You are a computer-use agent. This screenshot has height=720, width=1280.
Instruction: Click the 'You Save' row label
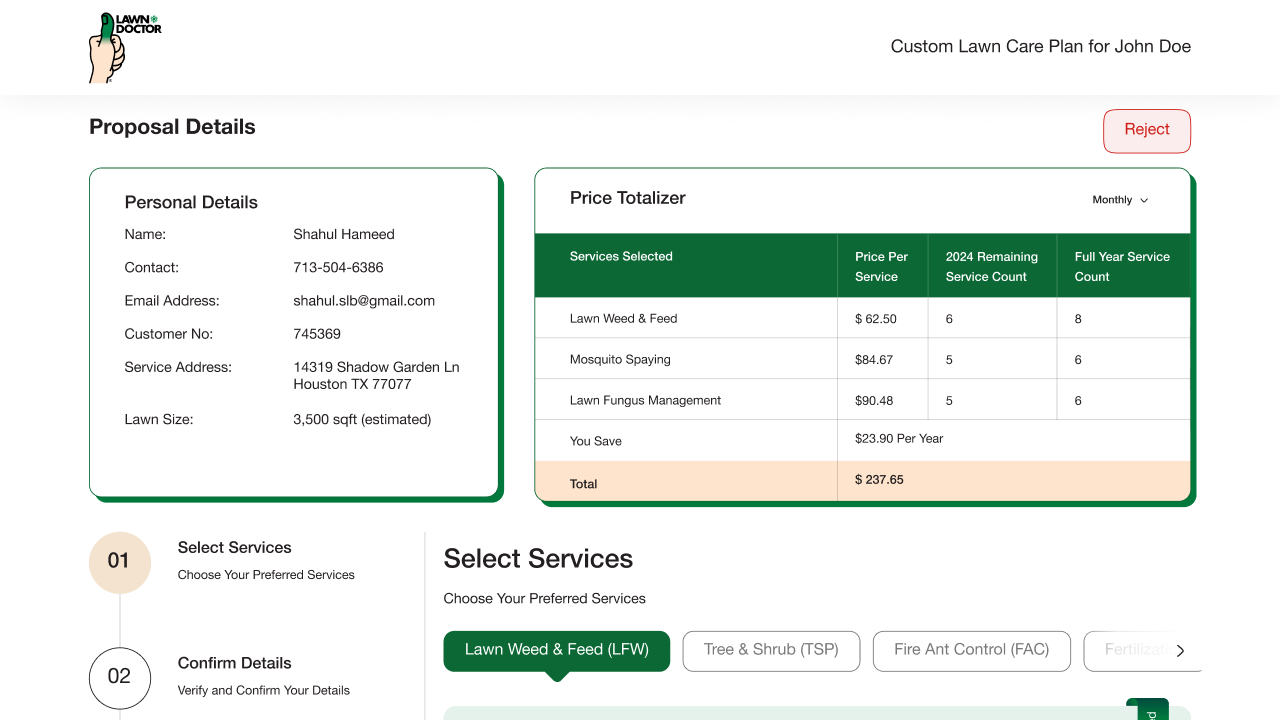596,441
